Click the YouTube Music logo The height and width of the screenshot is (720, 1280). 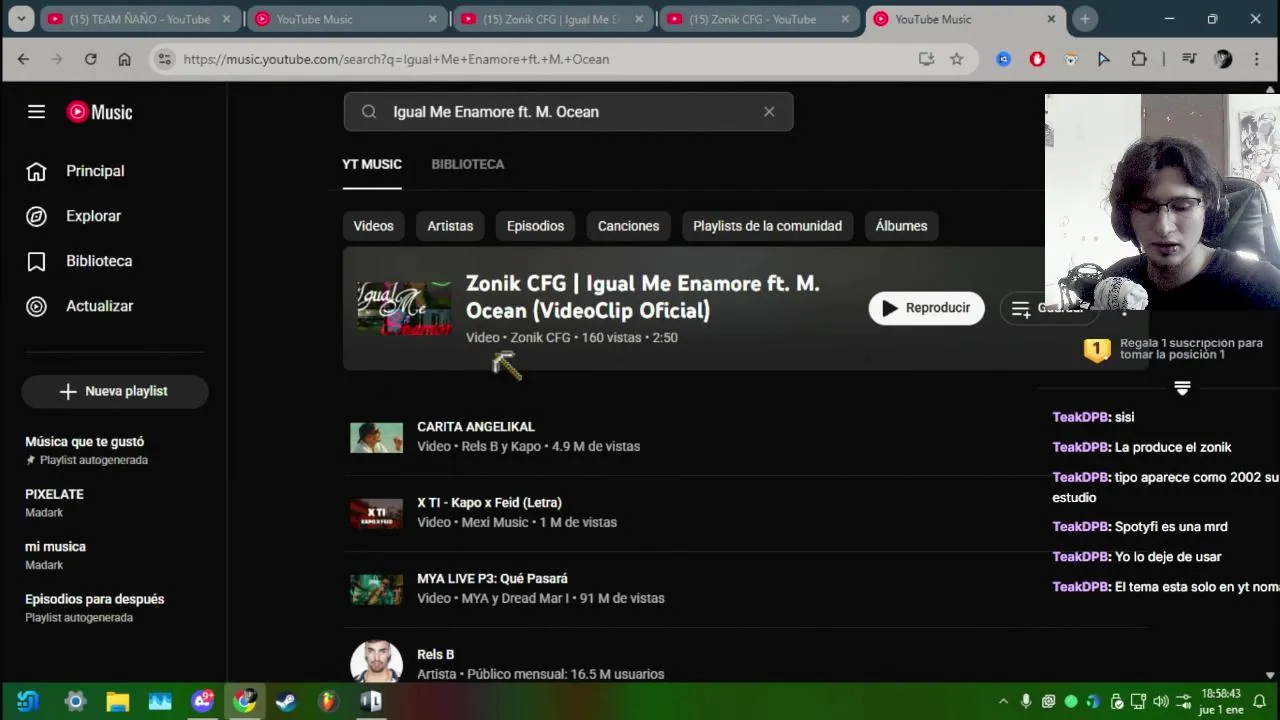[99, 112]
